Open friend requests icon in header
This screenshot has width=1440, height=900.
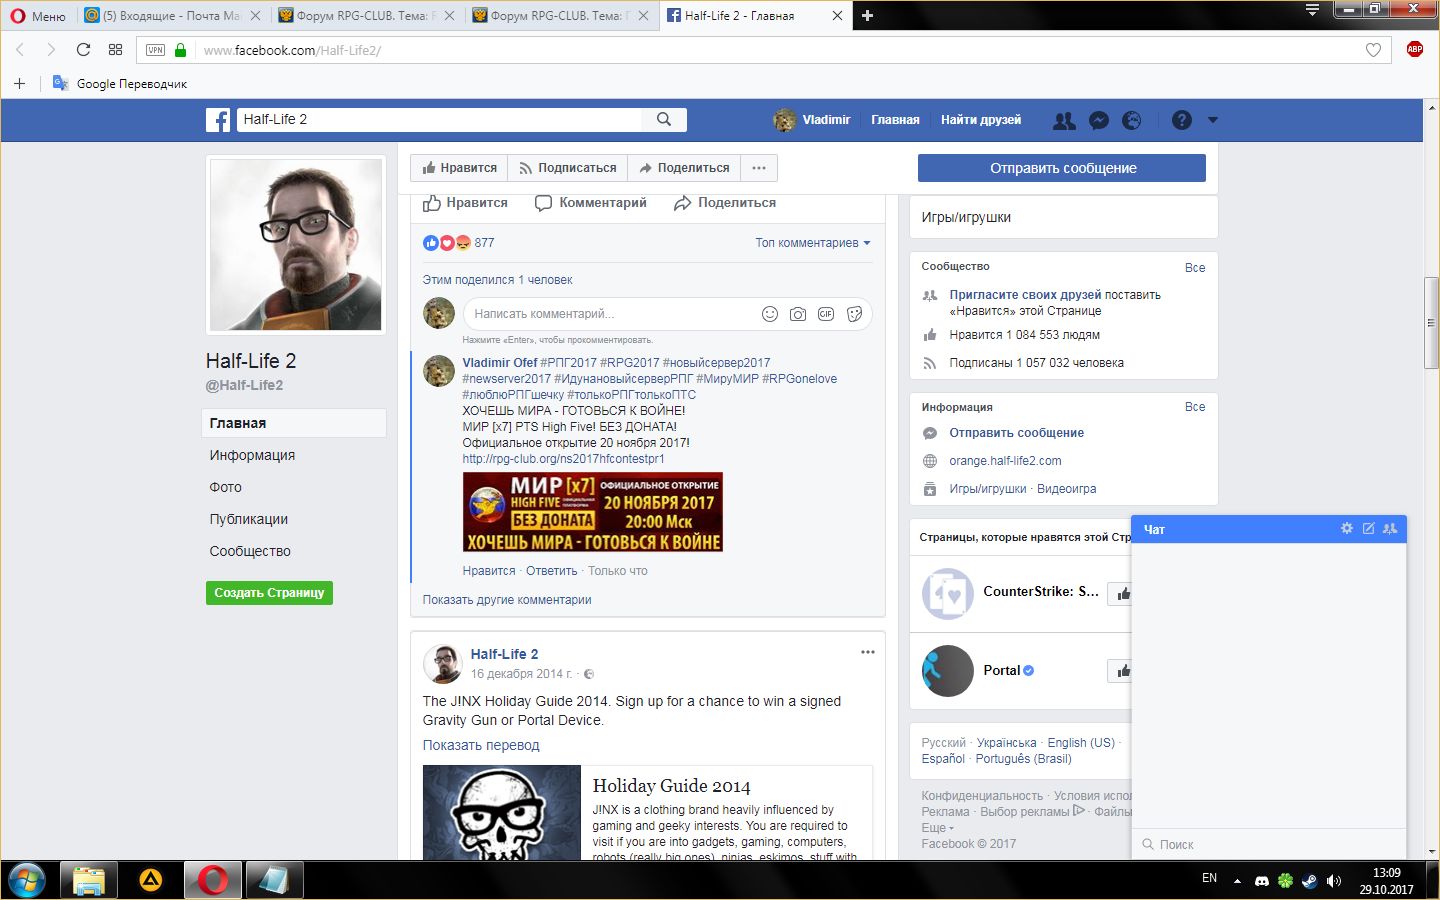point(1064,120)
